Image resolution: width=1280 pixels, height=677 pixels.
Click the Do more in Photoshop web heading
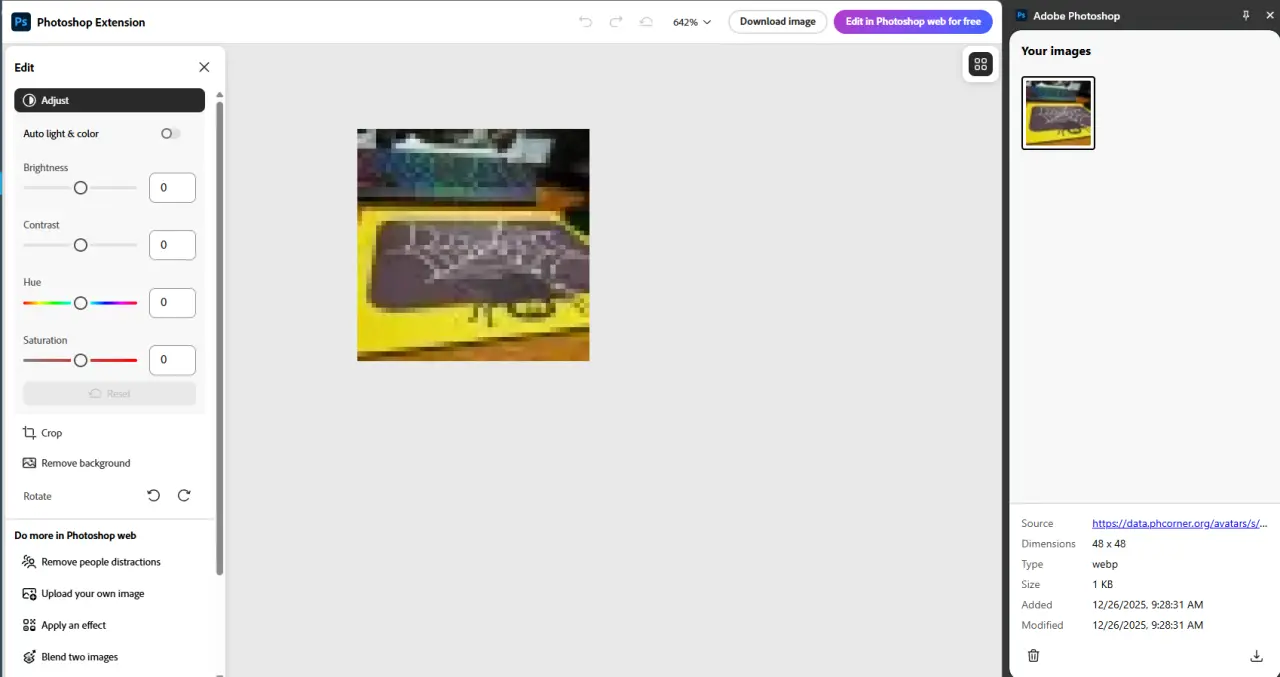click(75, 535)
